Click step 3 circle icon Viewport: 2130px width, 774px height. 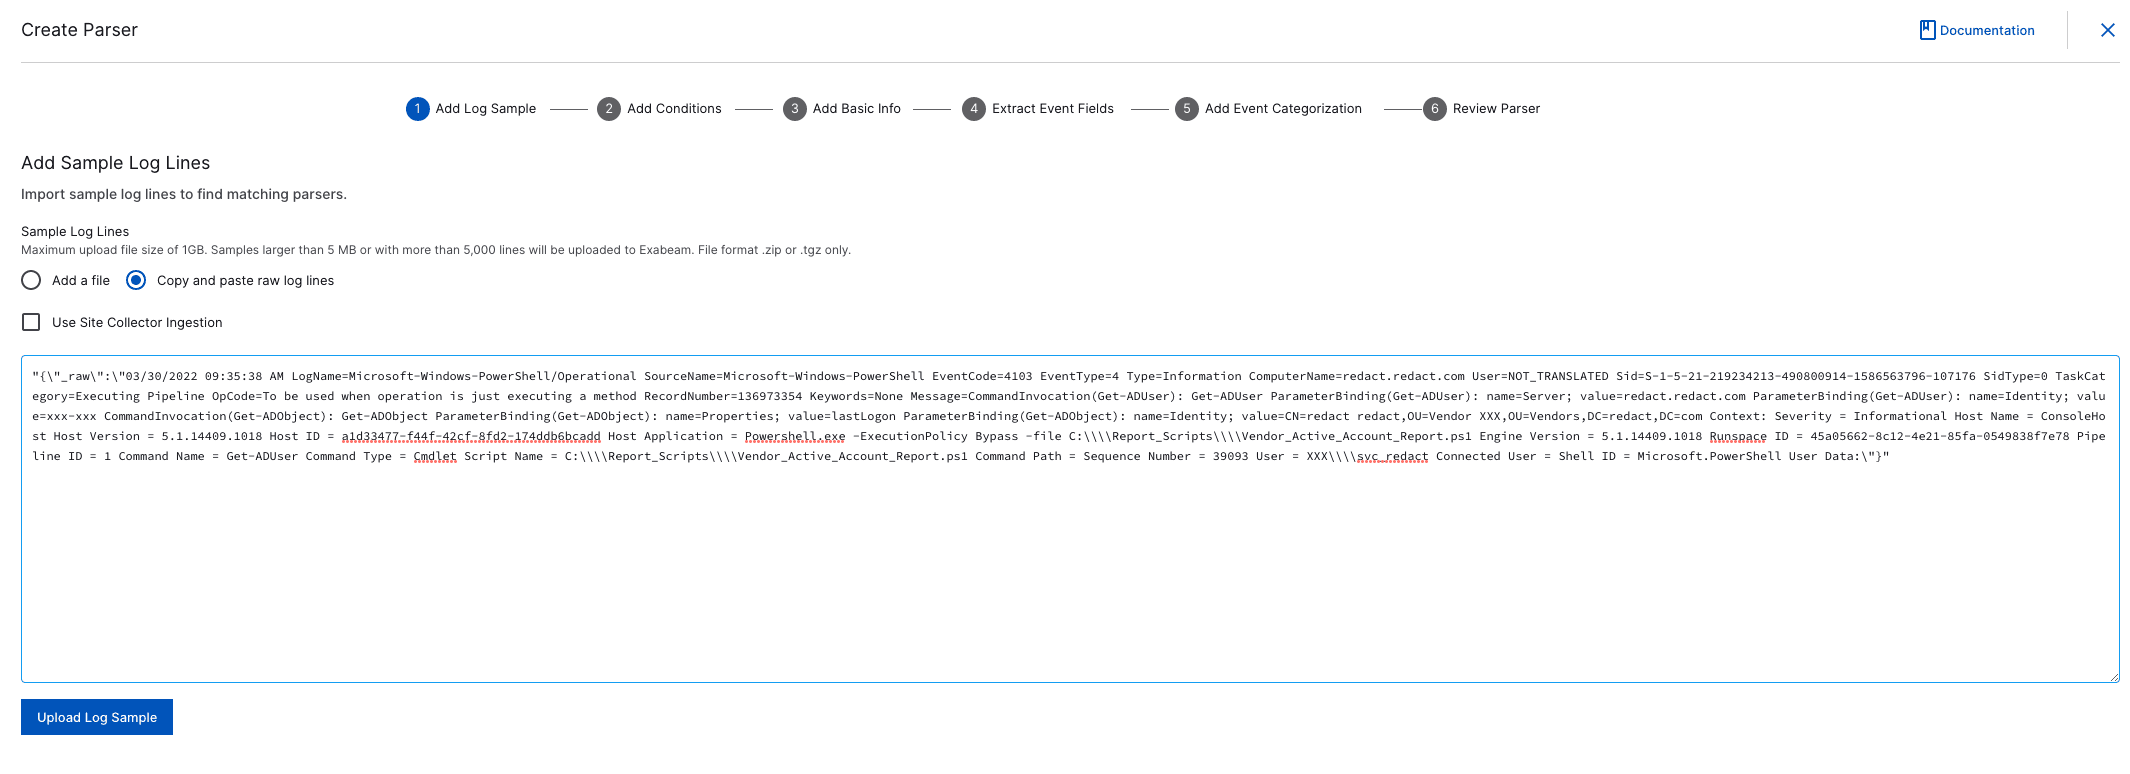click(794, 109)
